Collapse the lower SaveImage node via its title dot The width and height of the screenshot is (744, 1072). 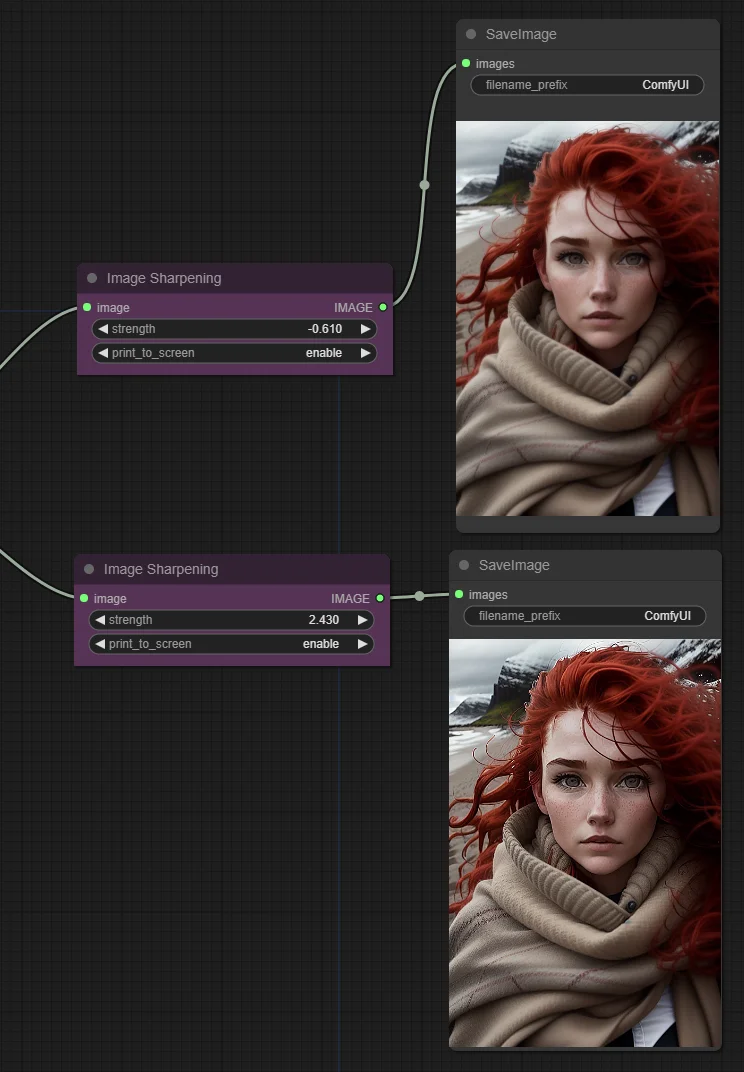tap(464, 565)
